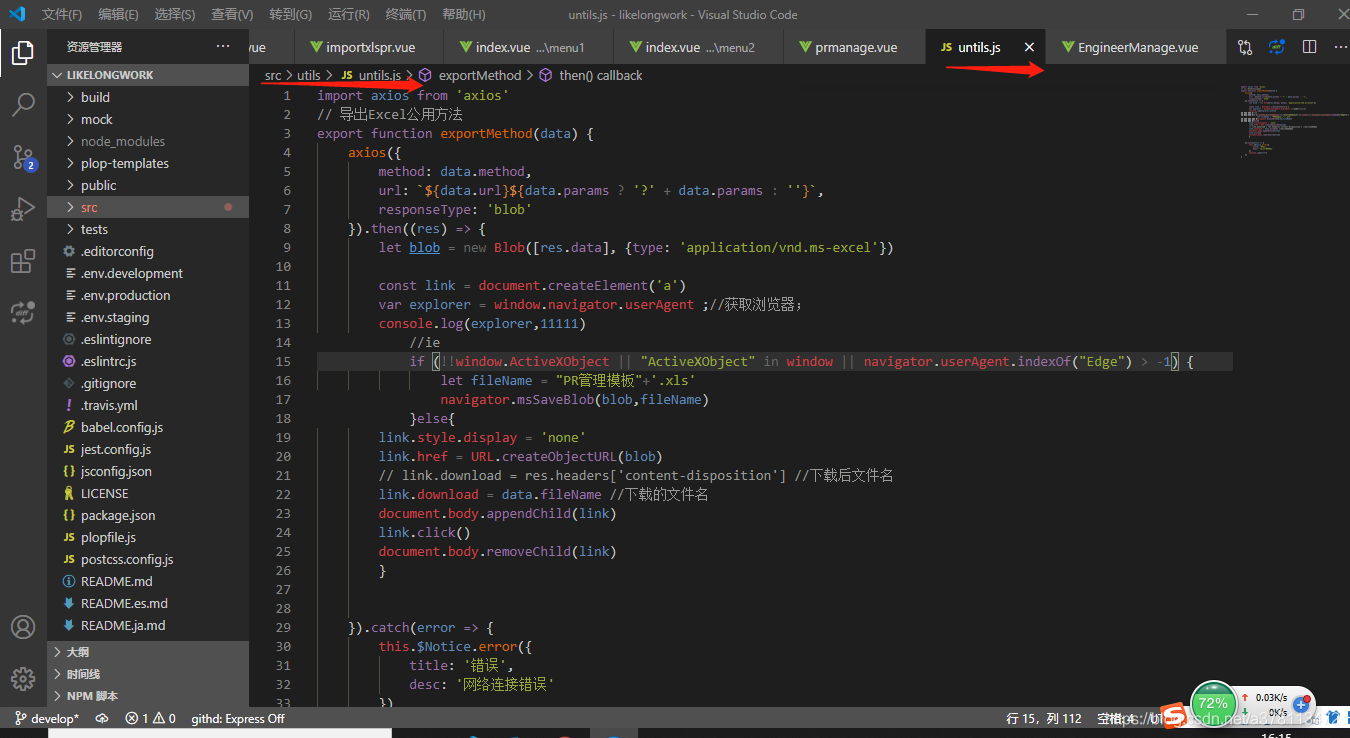The height and width of the screenshot is (738, 1350).
Task: Click utils in the breadcrumb
Action: [309, 75]
